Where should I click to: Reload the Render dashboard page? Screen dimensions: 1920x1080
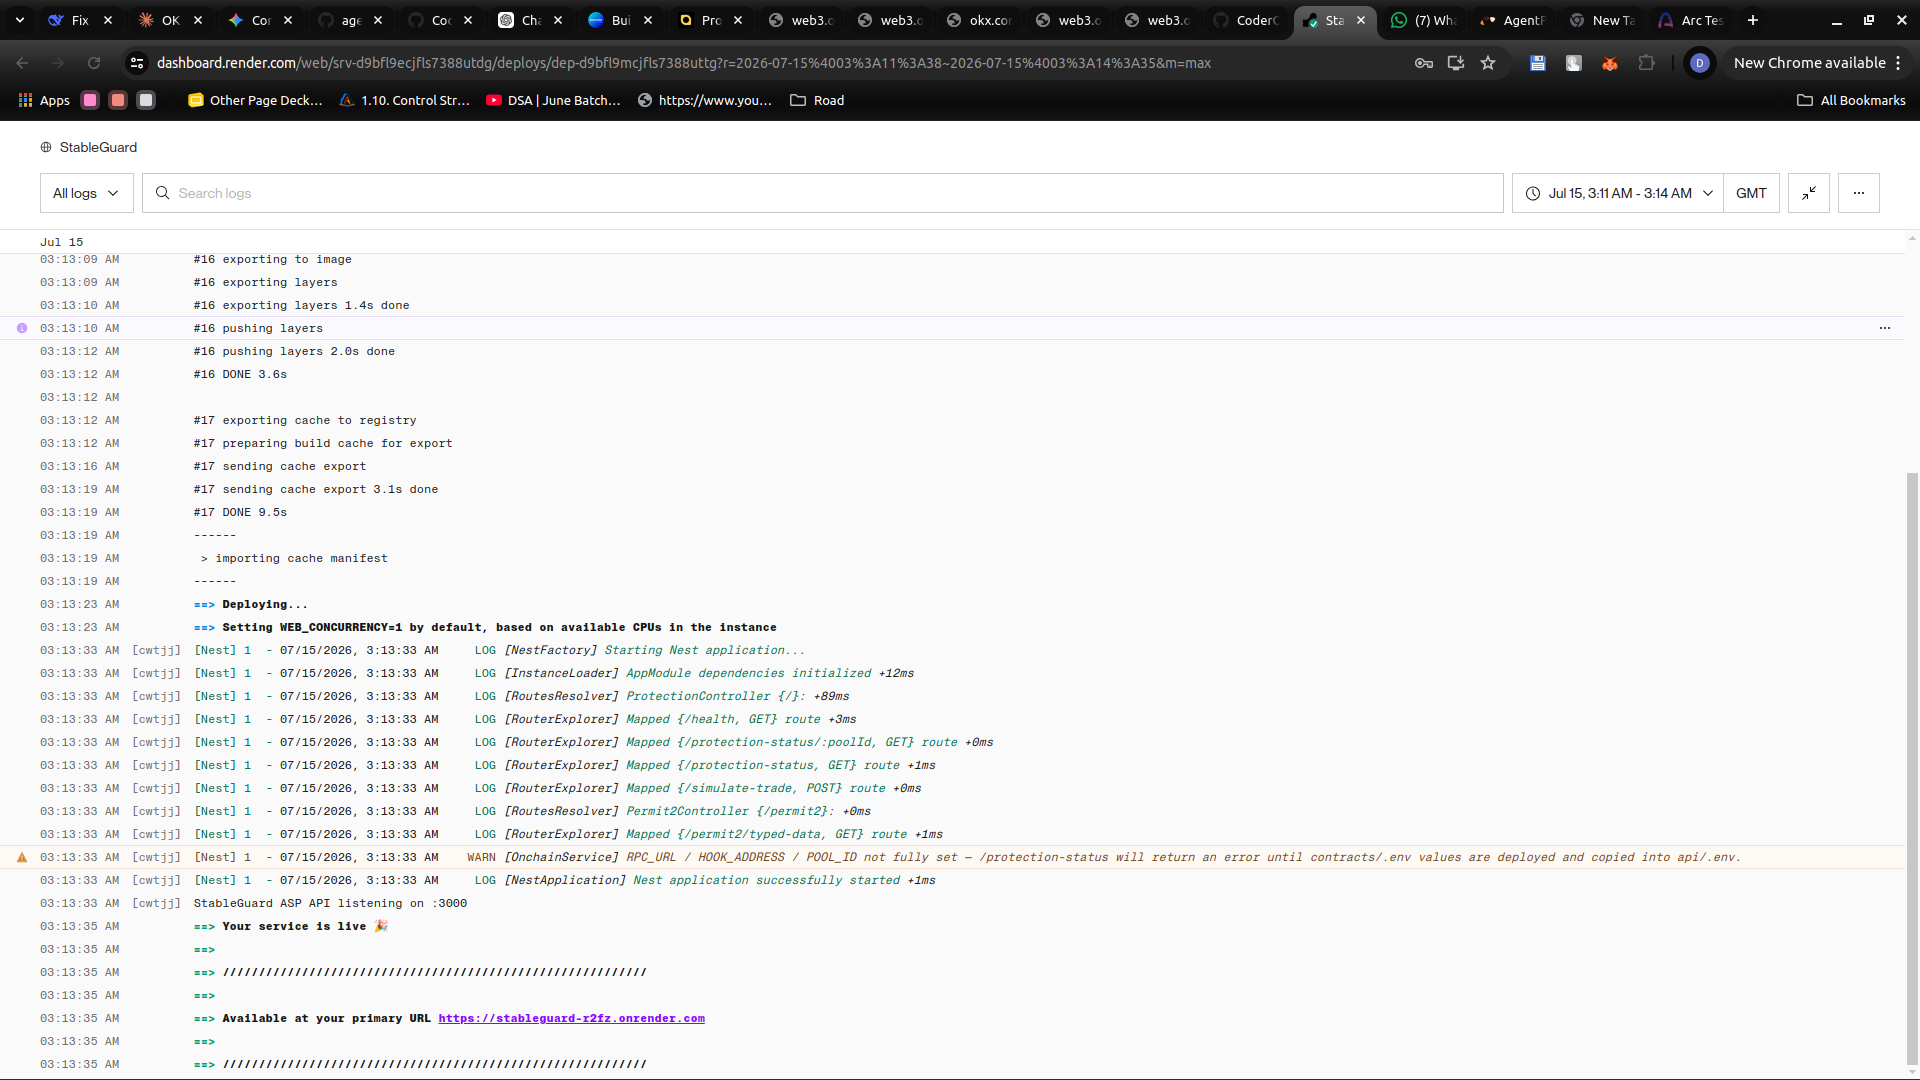coord(94,63)
